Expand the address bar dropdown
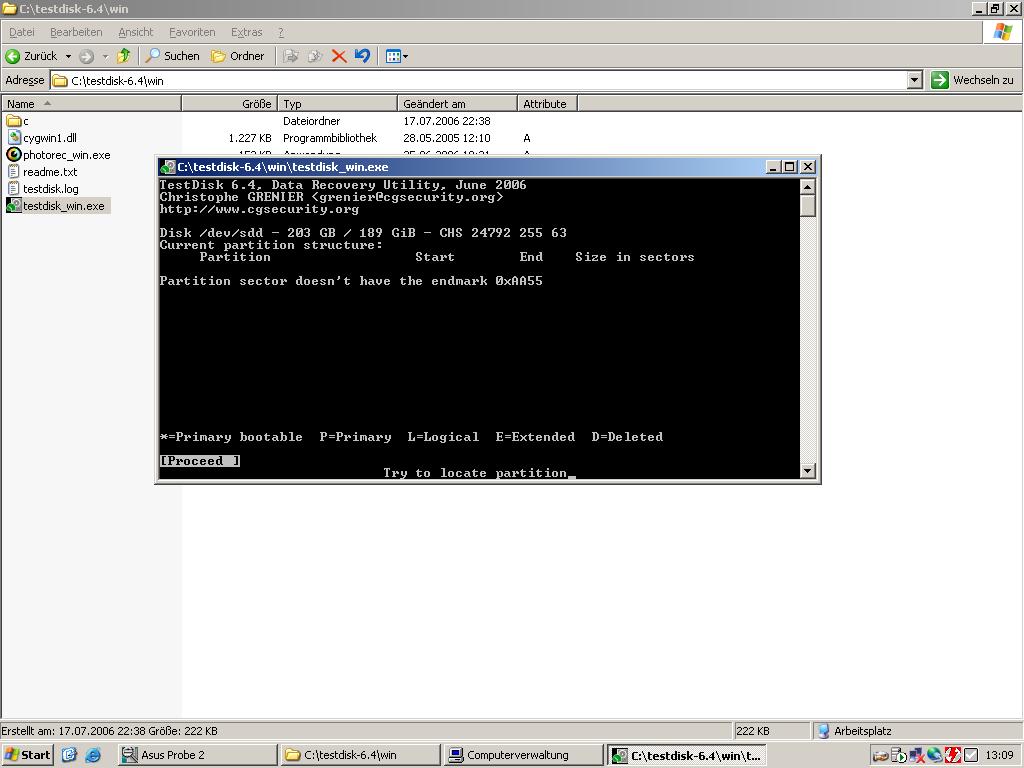This screenshot has height=768, width=1024. tap(915, 80)
